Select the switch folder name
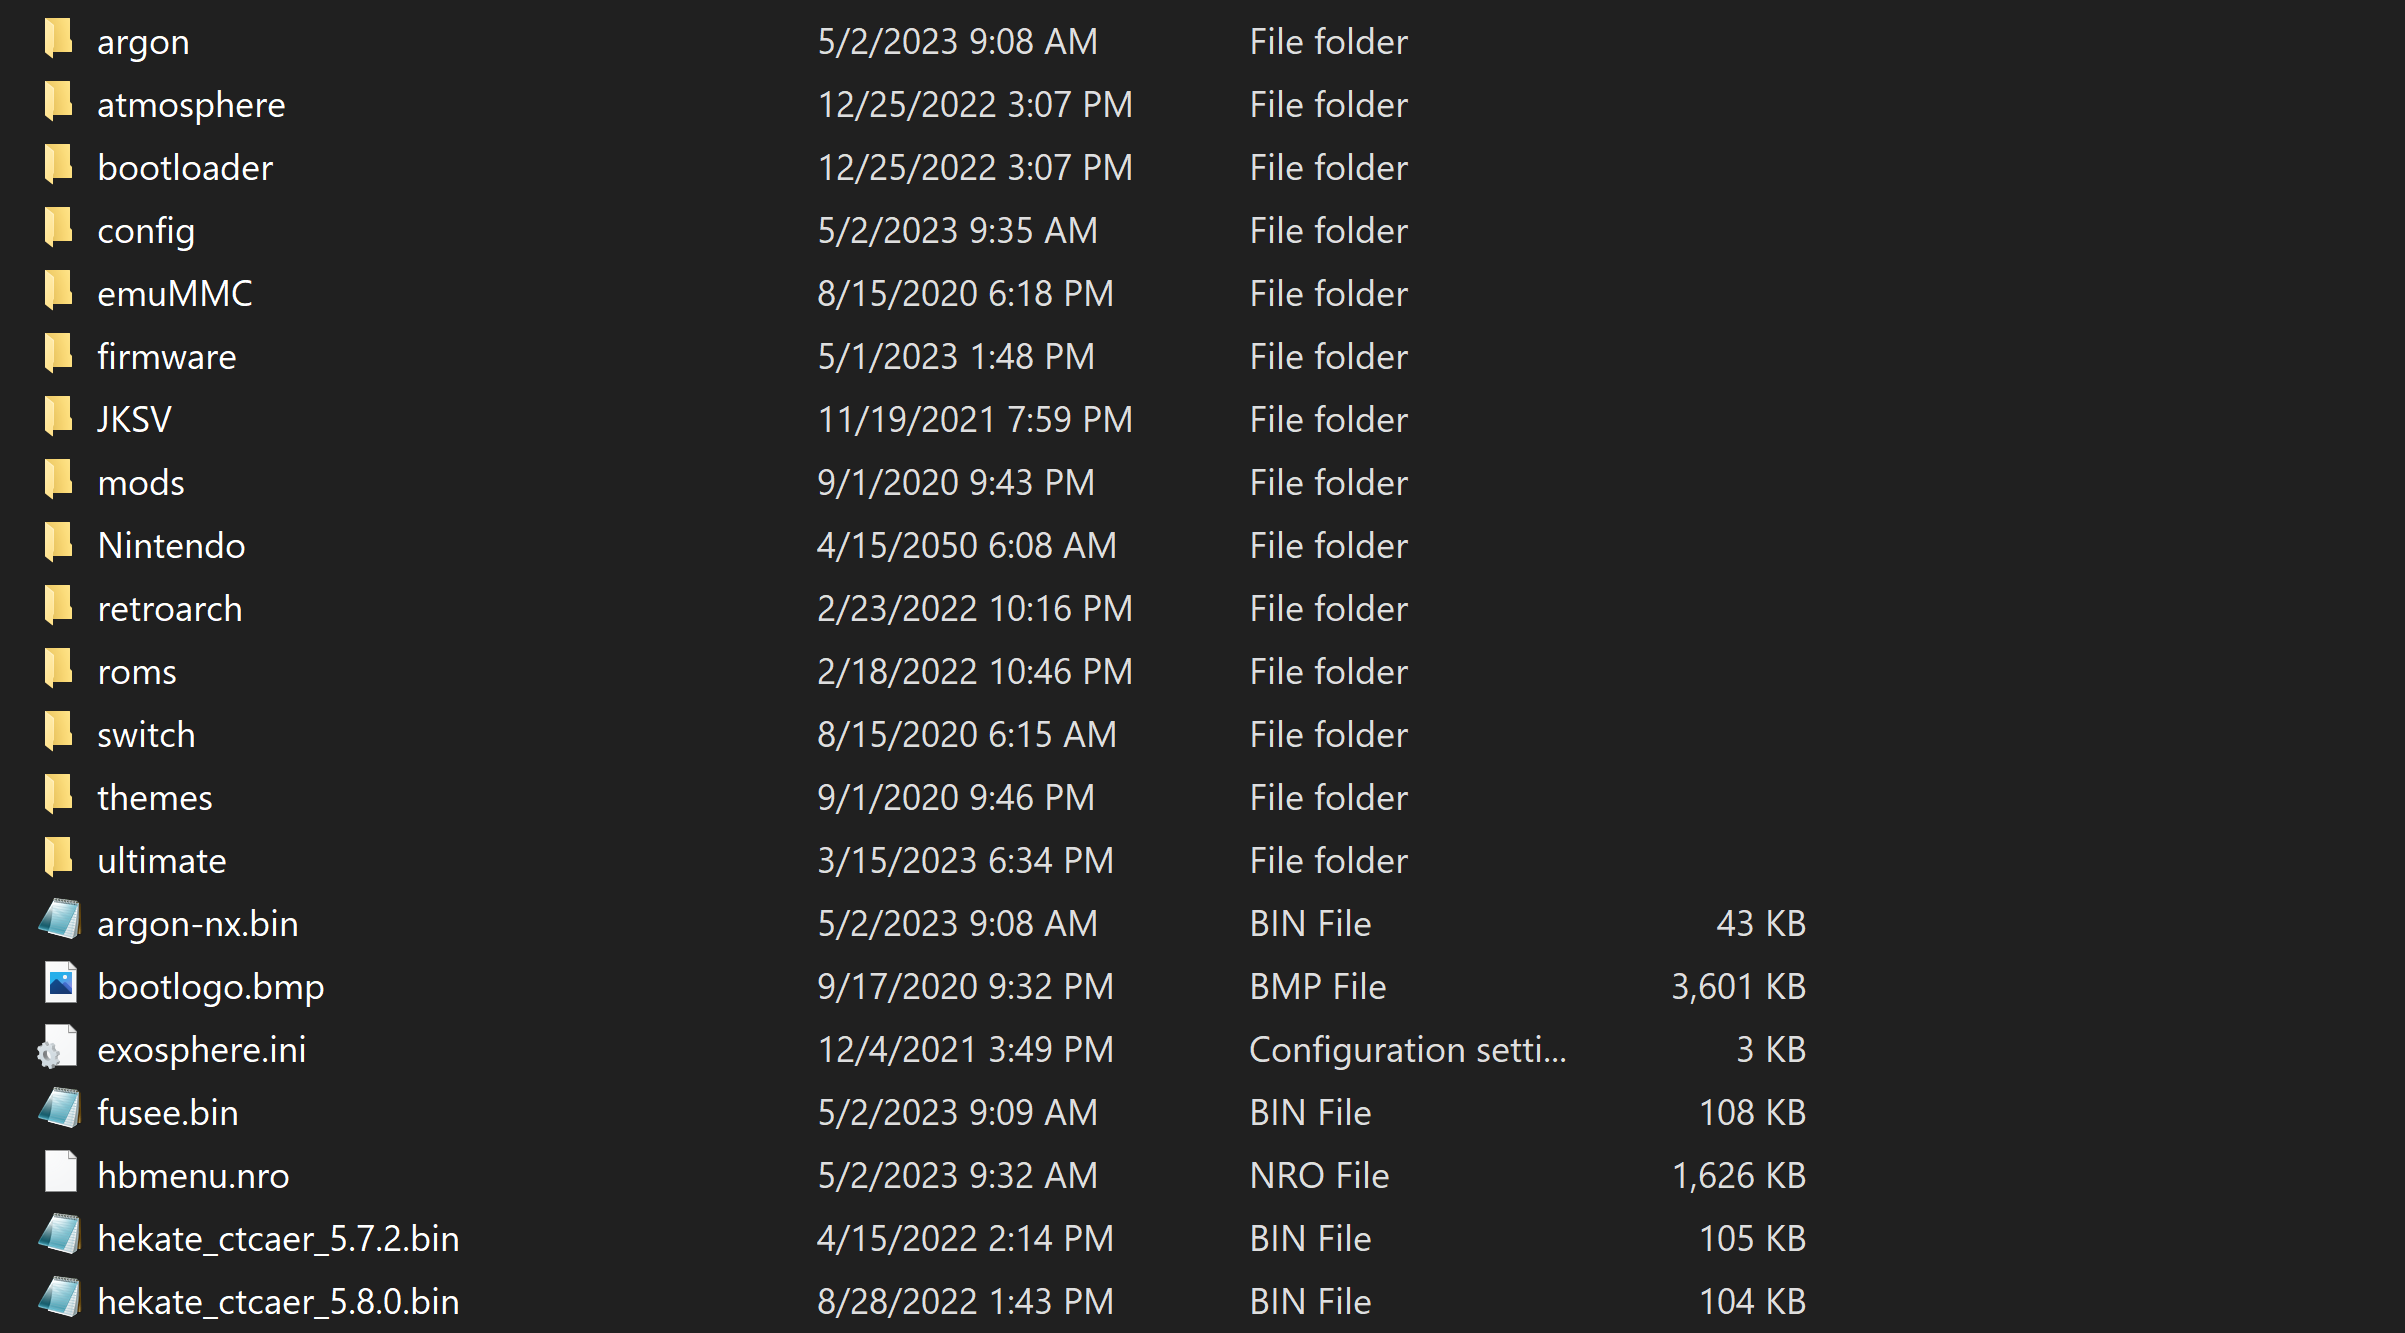Image resolution: width=2405 pixels, height=1333 pixels. coord(146,734)
